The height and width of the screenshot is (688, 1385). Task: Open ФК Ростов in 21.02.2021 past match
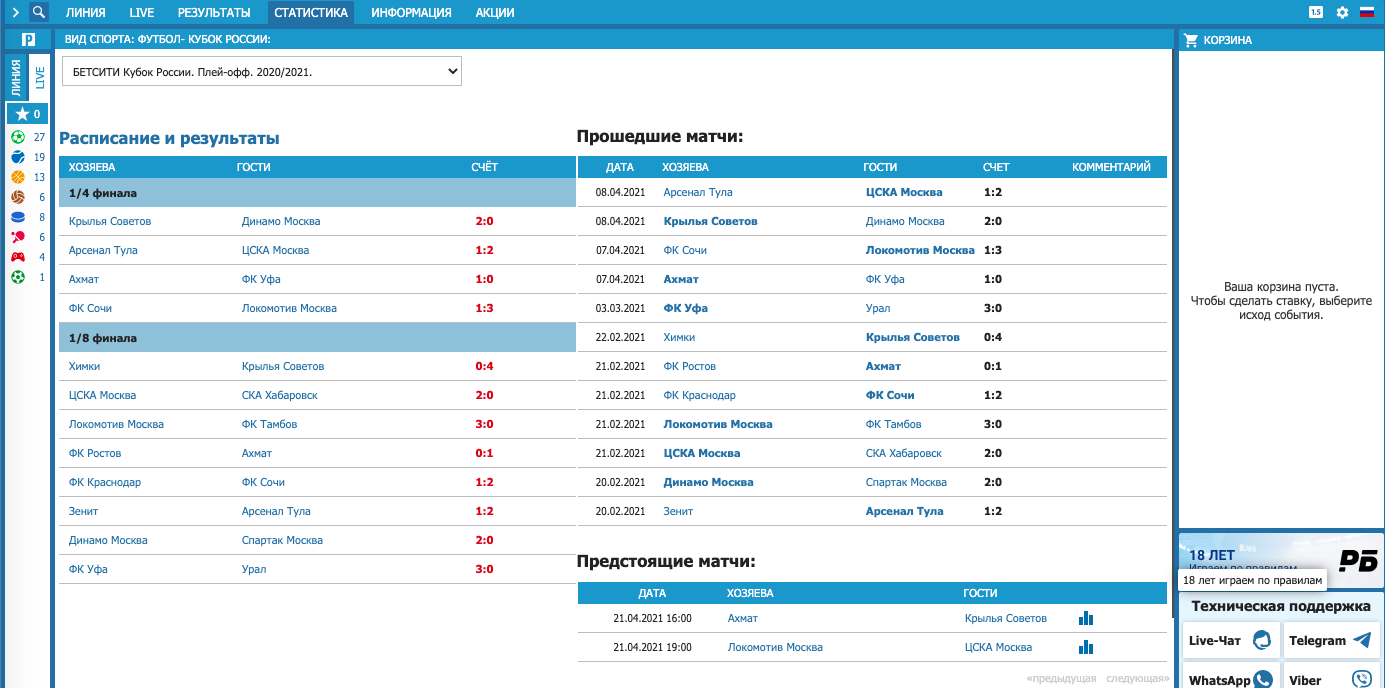(690, 366)
